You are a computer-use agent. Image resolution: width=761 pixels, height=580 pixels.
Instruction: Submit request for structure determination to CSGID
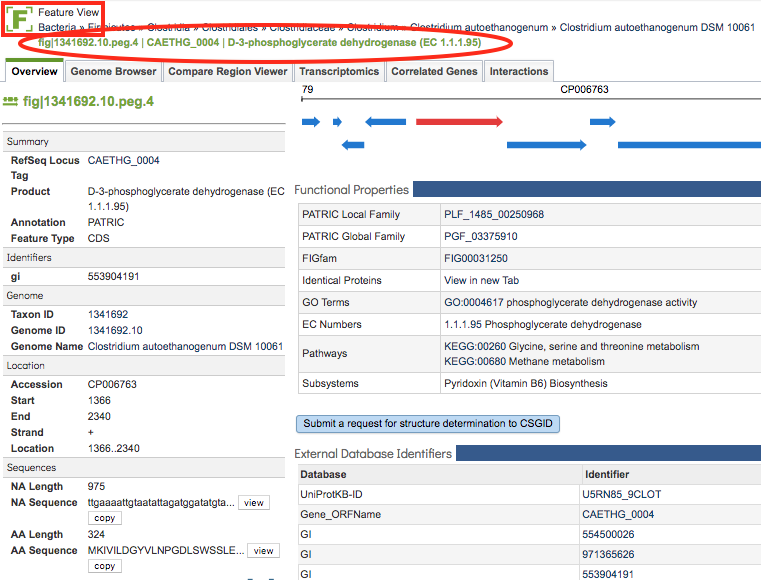(428, 423)
